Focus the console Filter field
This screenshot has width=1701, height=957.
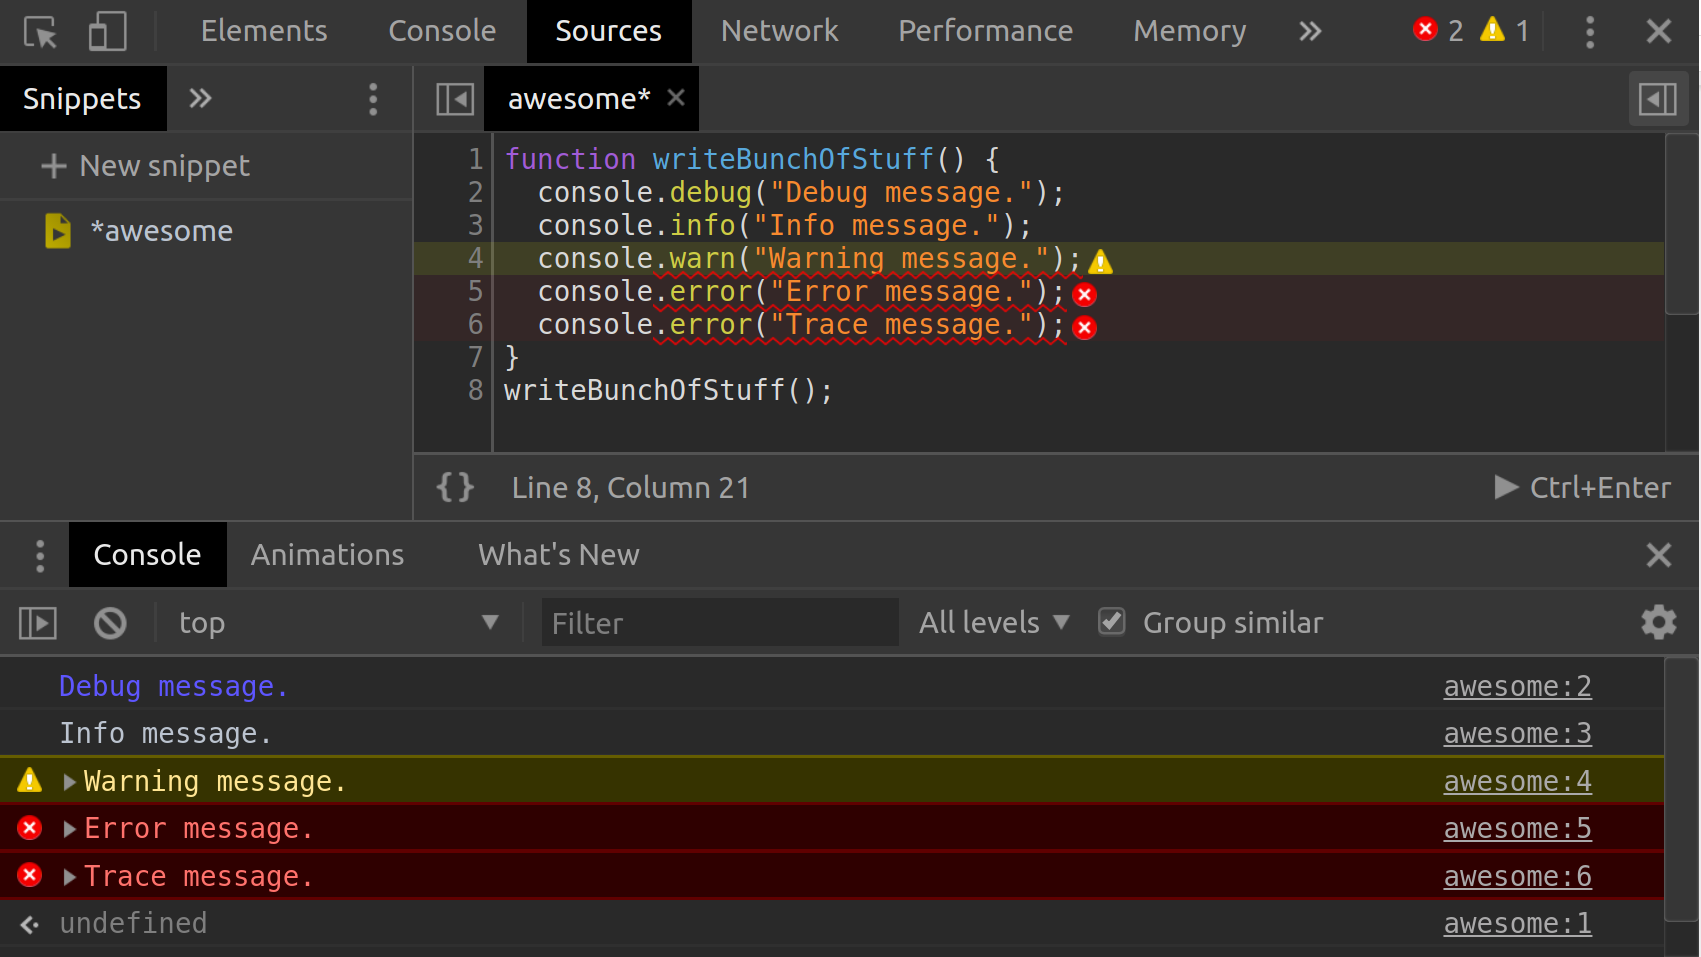[x=720, y=623]
